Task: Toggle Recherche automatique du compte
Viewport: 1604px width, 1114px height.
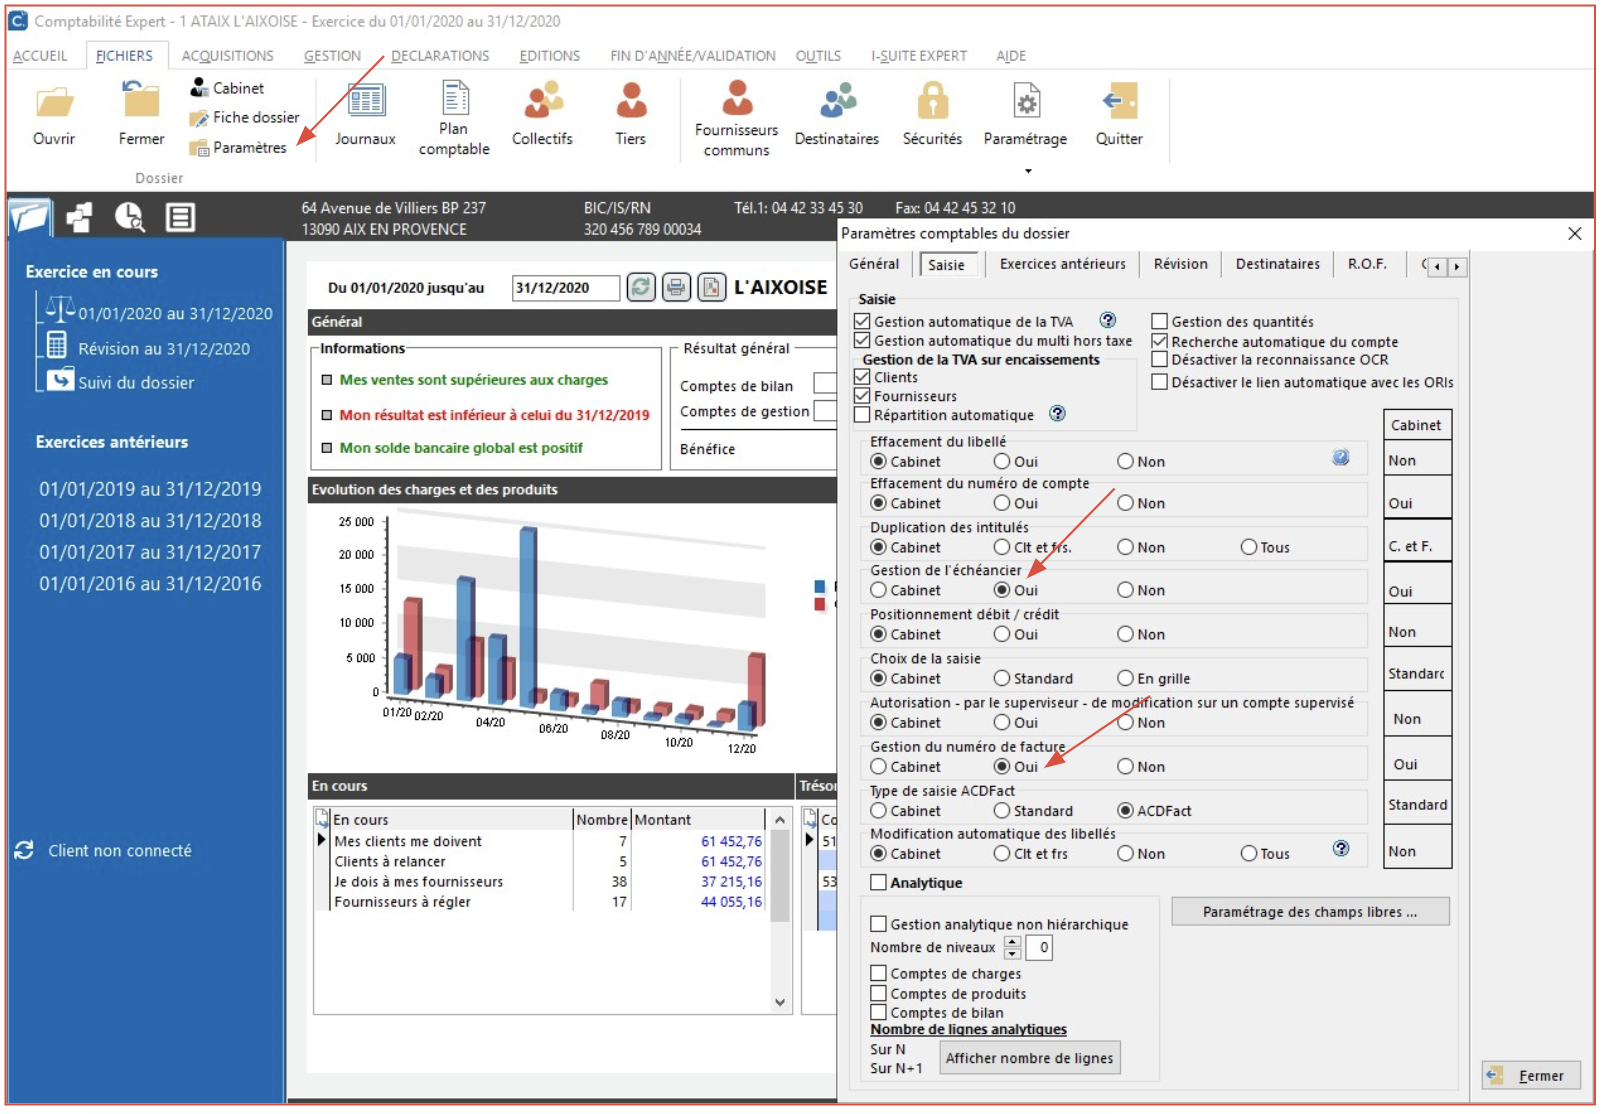Action: click(1160, 341)
